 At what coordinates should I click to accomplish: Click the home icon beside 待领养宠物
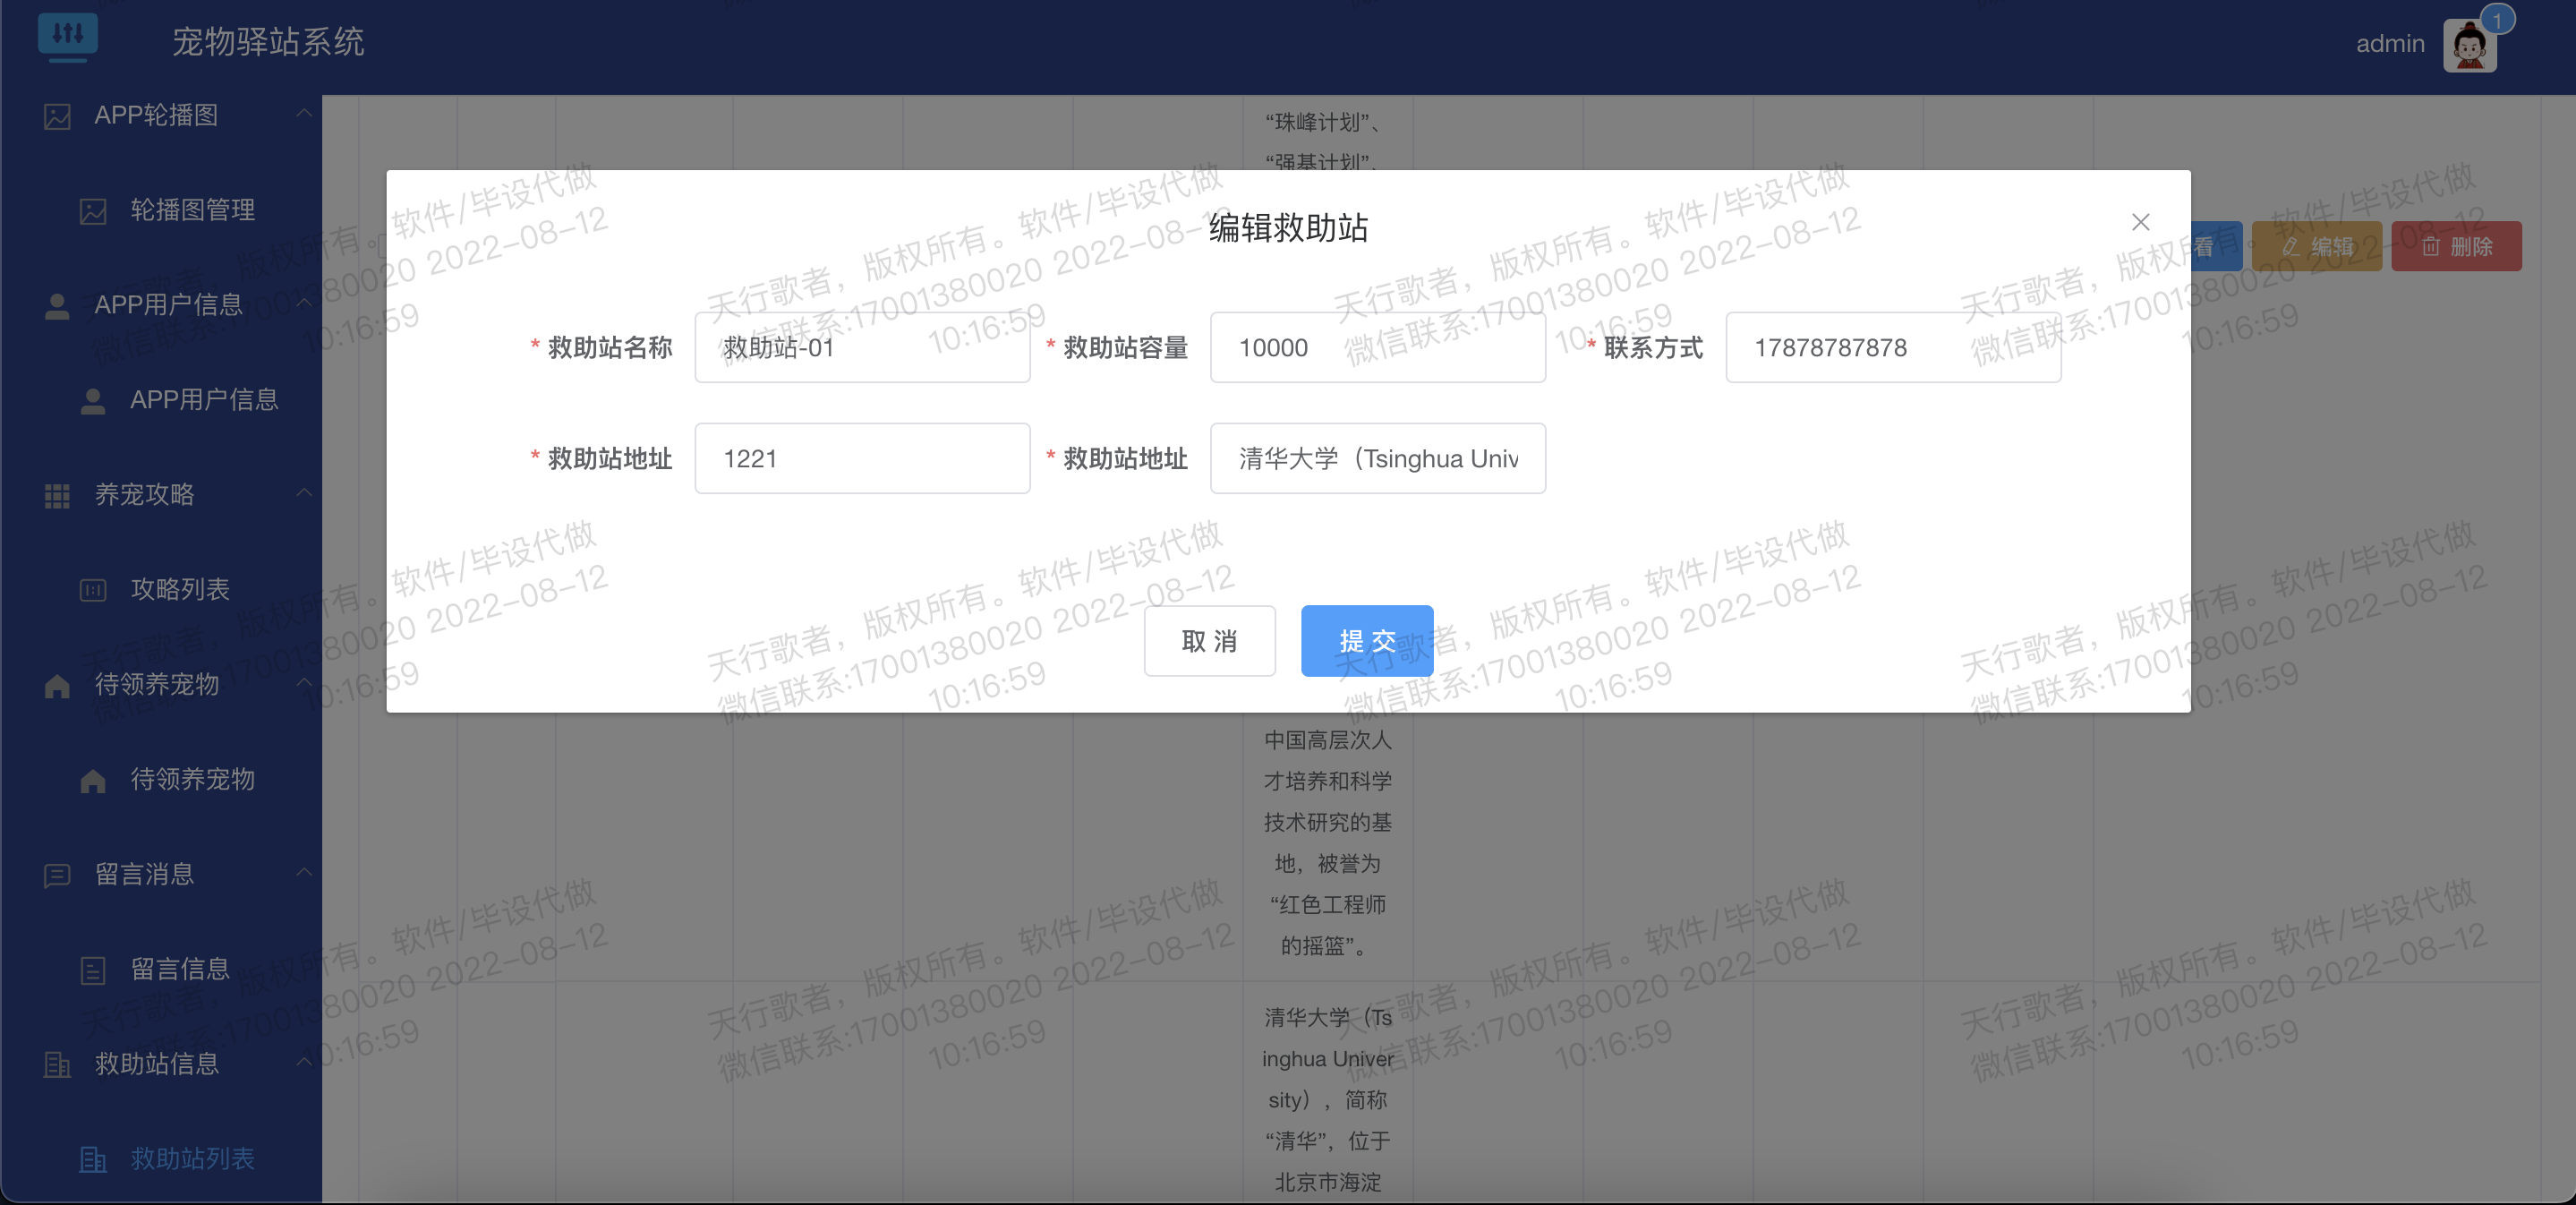(56, 684)
